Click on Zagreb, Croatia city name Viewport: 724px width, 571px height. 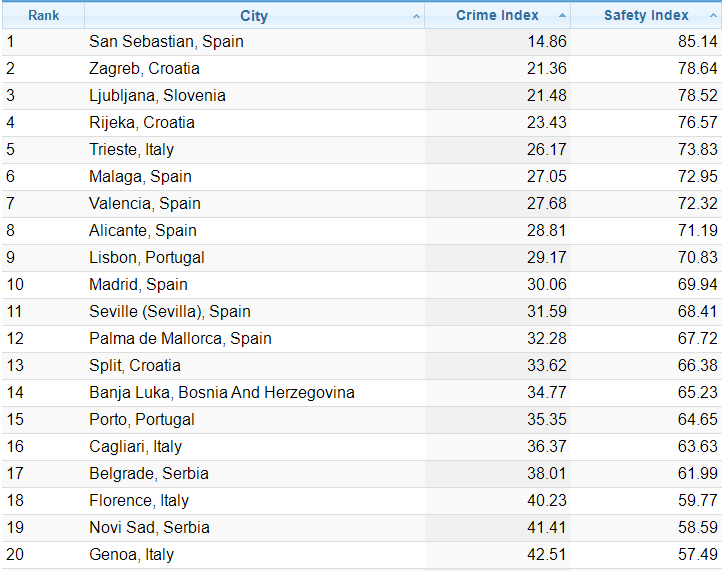tap(144, 69)
